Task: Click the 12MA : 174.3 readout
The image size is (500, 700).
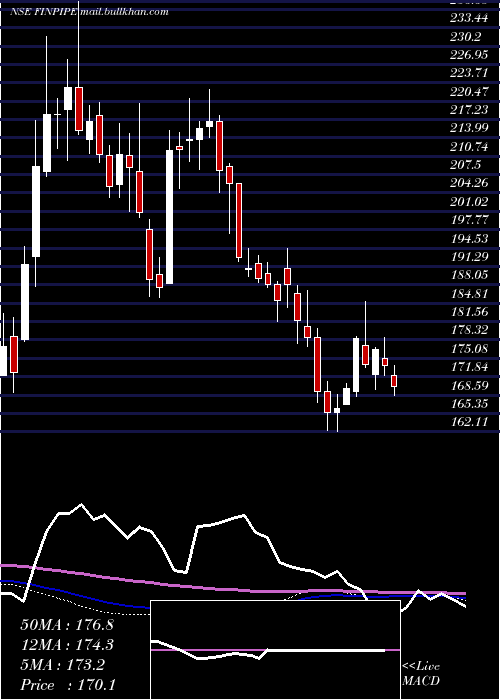Action: (x=67, y=645)
